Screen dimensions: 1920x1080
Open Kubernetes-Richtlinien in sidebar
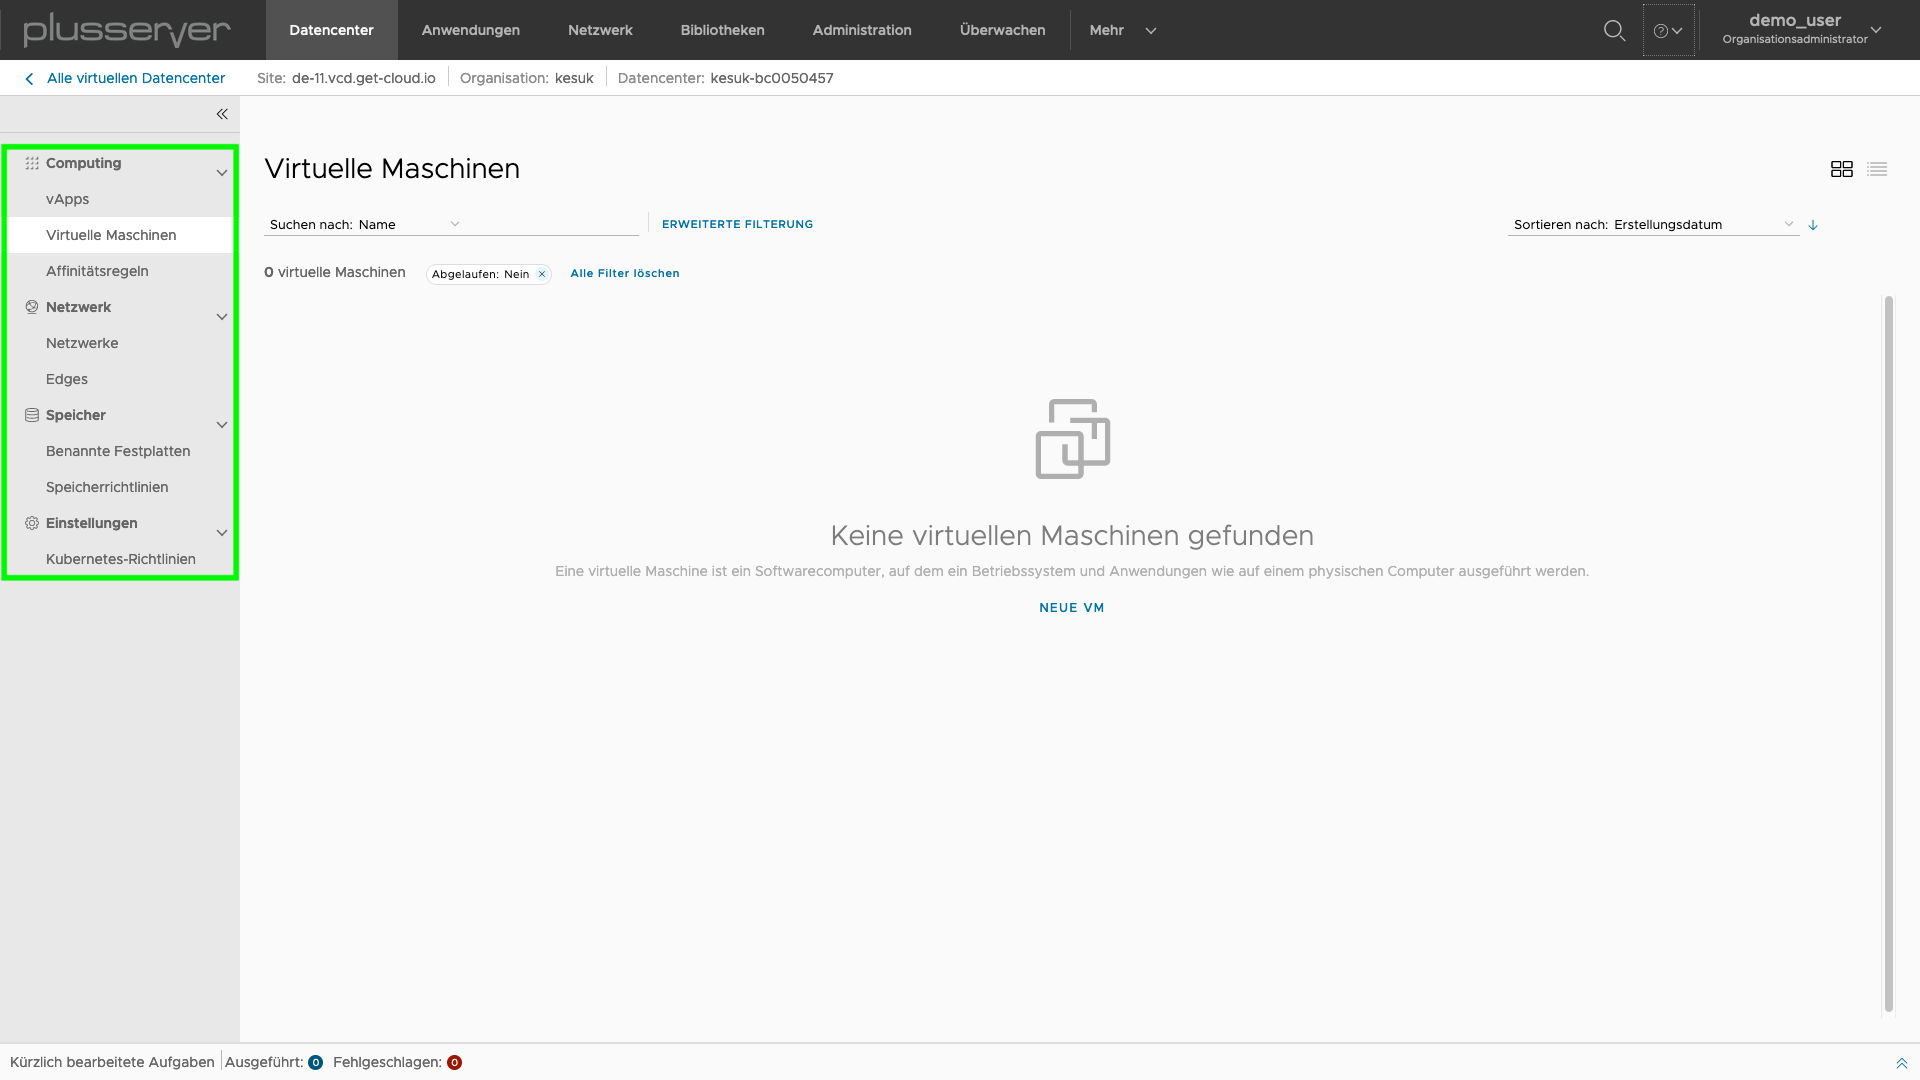pos(121,559)
